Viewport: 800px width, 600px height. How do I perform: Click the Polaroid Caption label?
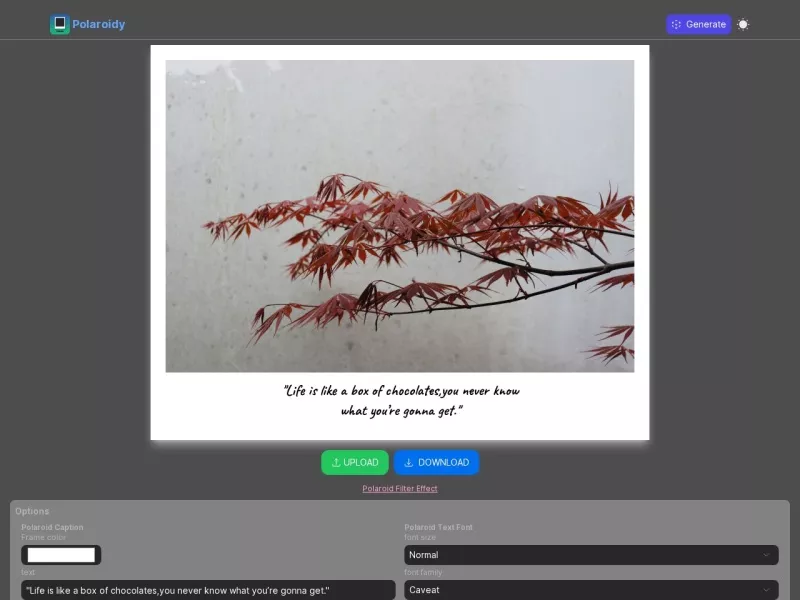52,527
